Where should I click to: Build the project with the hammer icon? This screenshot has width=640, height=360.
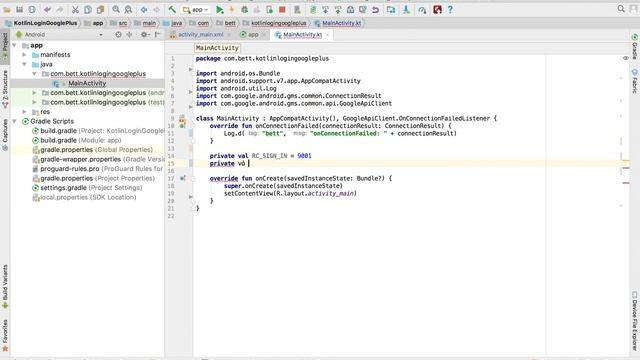[172, 9]
